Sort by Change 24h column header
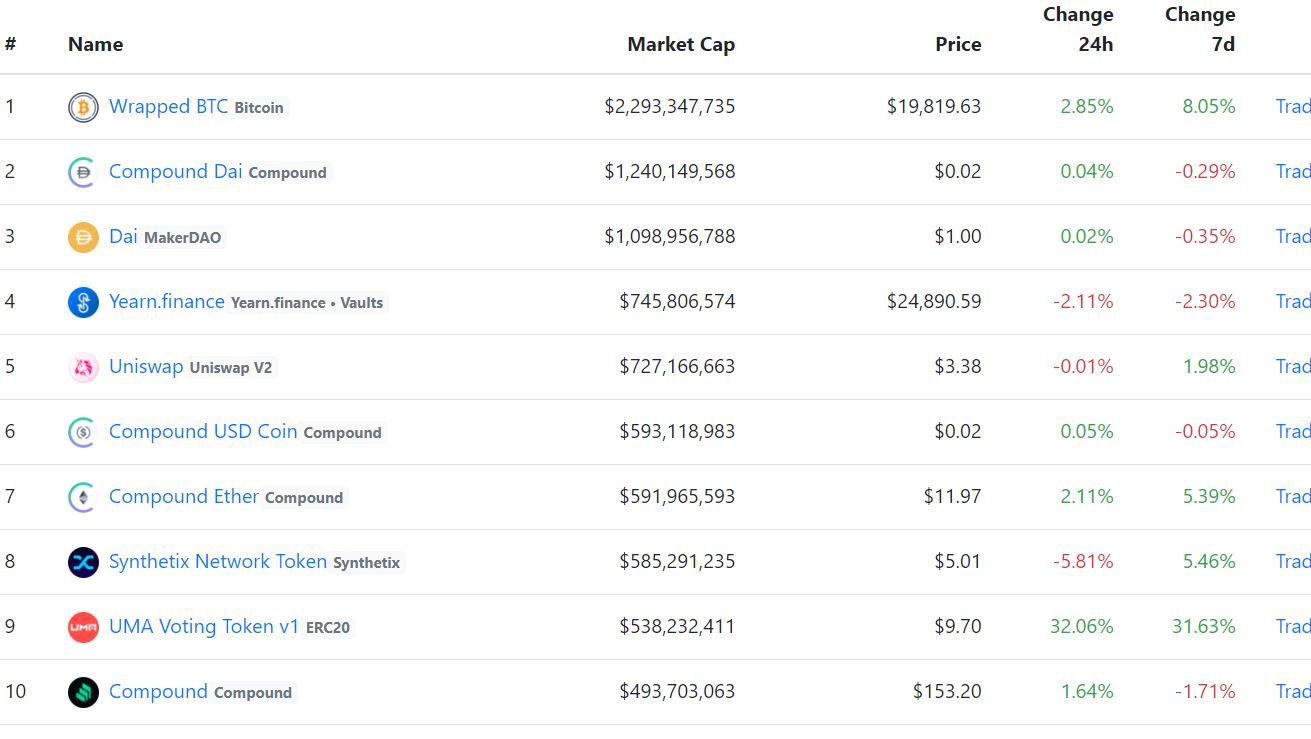Screen dimensions: 1311x739 [1078, 29]
